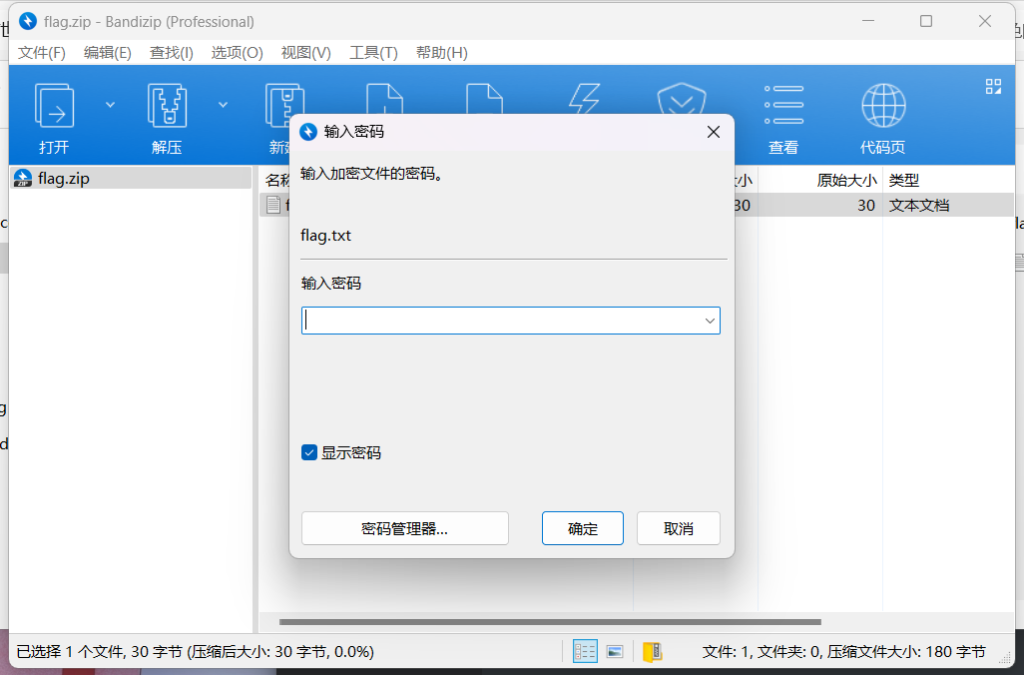Expand the dropdown arrow next to 解压
The height and width of the screenshot is (675, 1024).
(223, 104)
